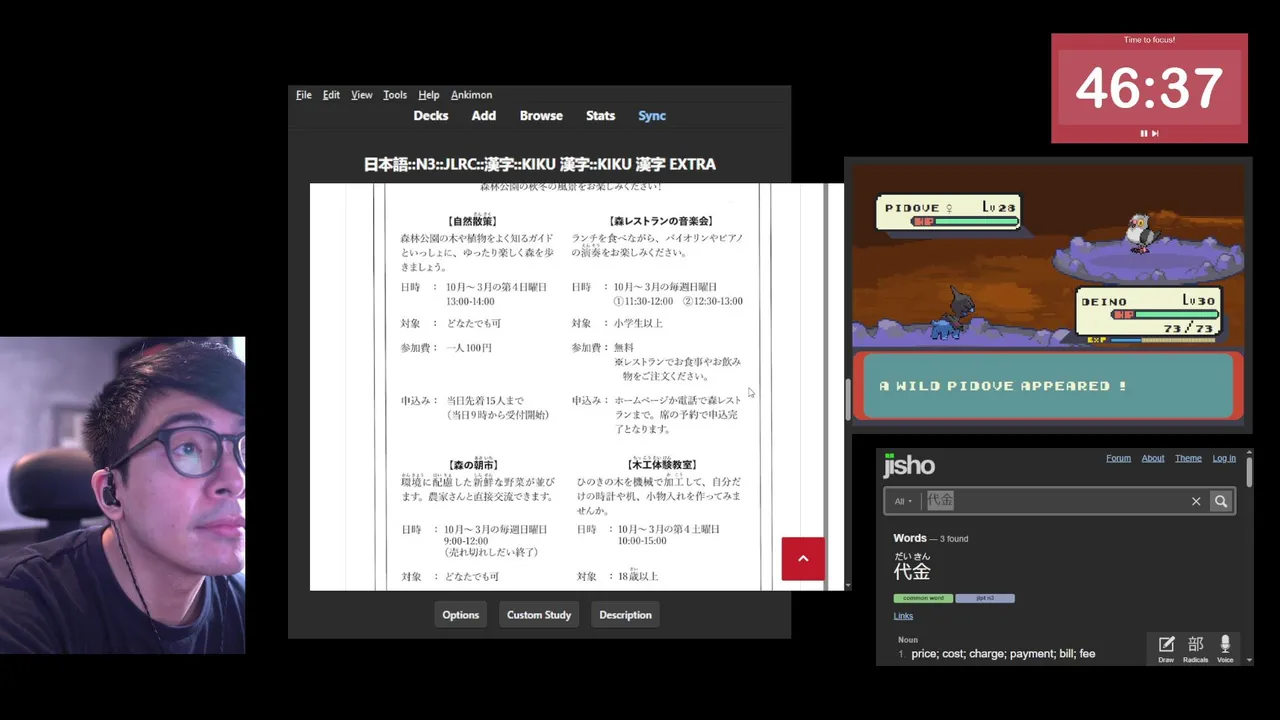Click the Options button in Anki

coord(461,615)
